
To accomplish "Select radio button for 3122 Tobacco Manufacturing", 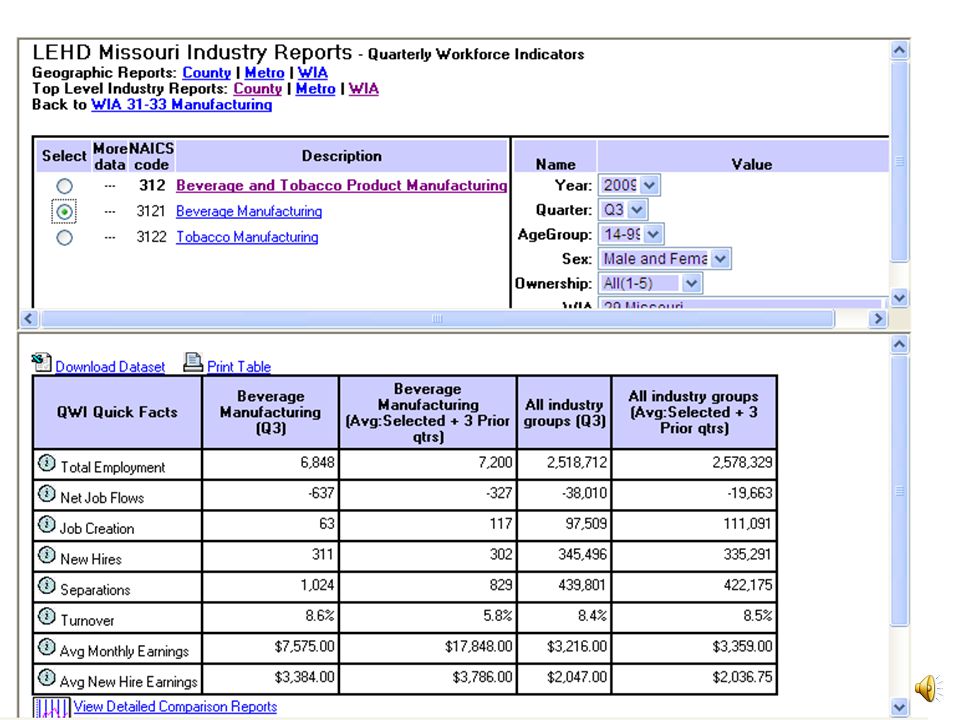I will point(64,238).
